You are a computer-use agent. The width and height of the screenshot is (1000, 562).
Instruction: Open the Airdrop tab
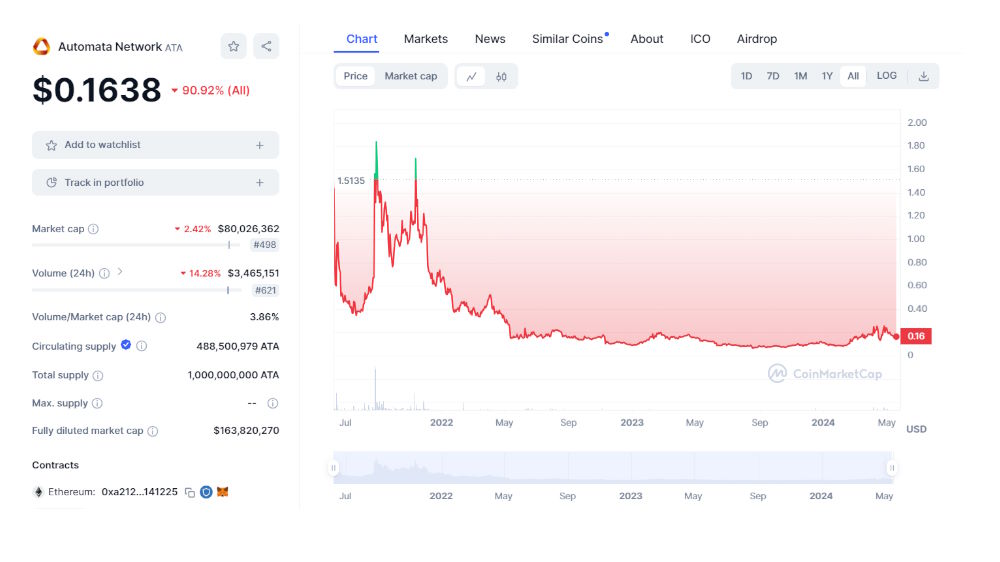pyautogui.click(x=757, y=39)
